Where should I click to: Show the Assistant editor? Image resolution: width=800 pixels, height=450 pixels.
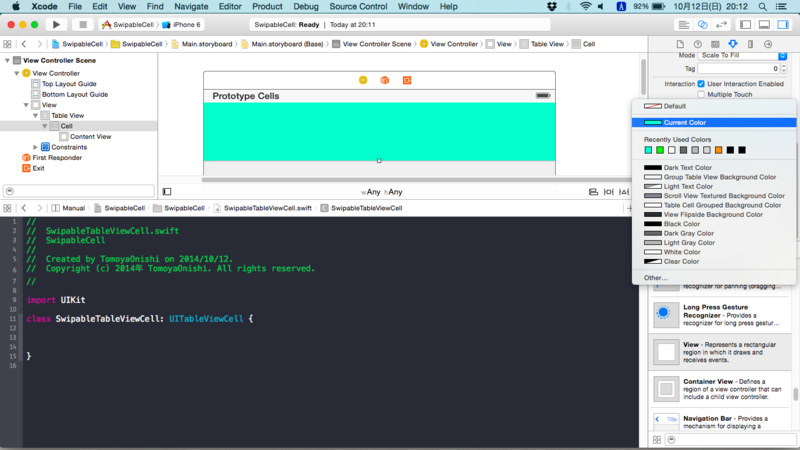[x=703, y=24]
